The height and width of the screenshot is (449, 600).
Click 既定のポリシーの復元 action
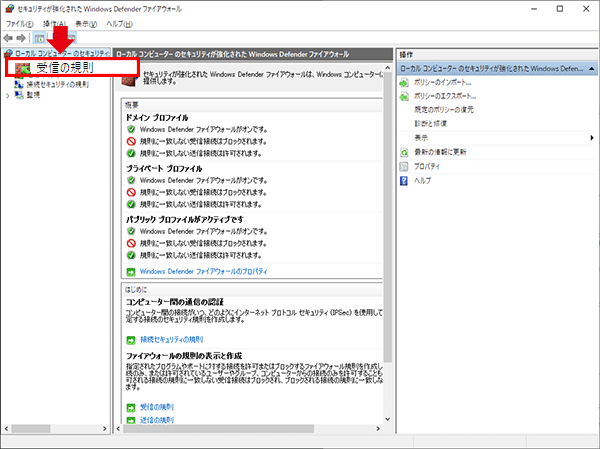tap(444, 110)
